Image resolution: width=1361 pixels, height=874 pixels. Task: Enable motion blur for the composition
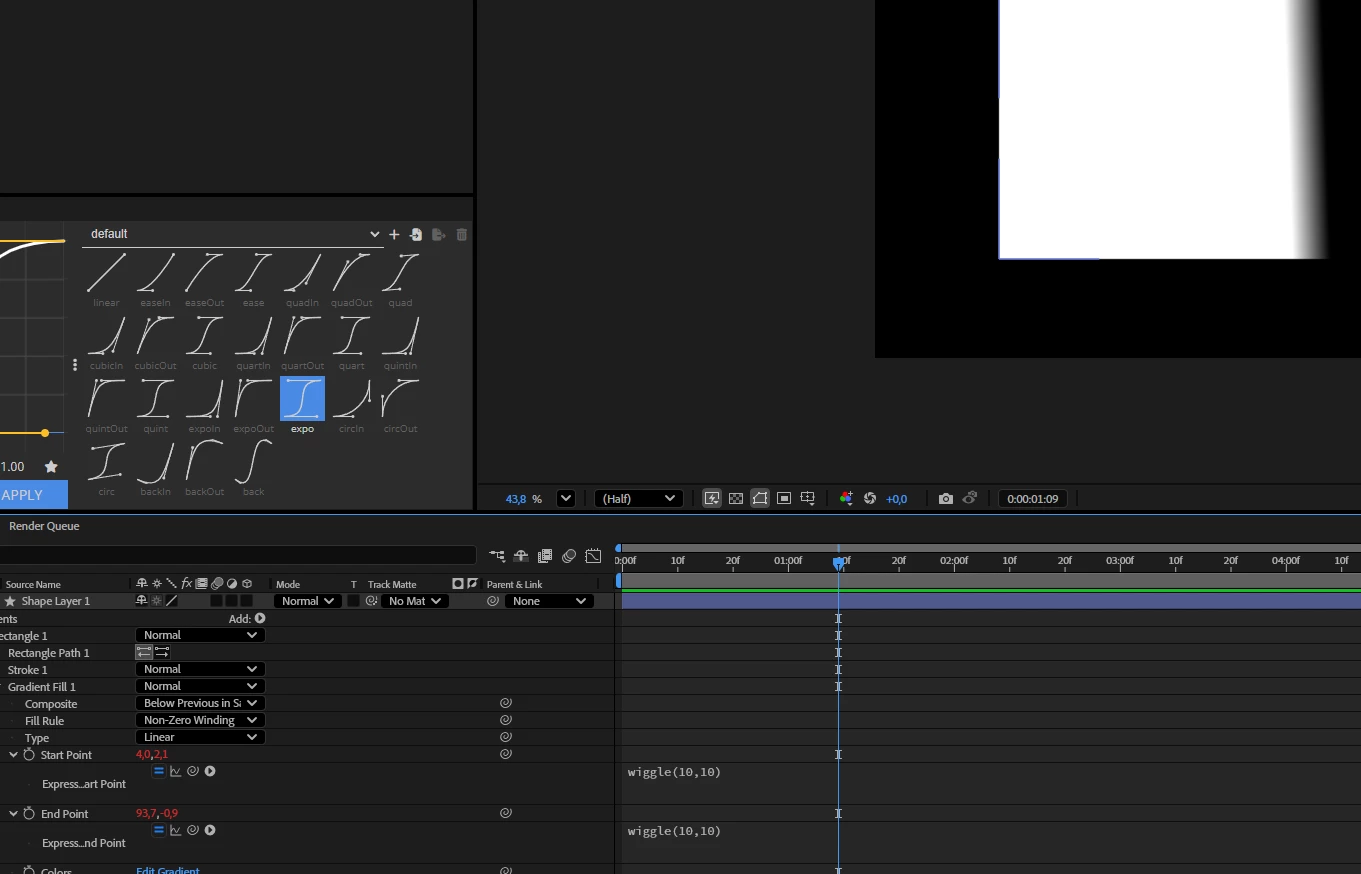tap(569, 556)
